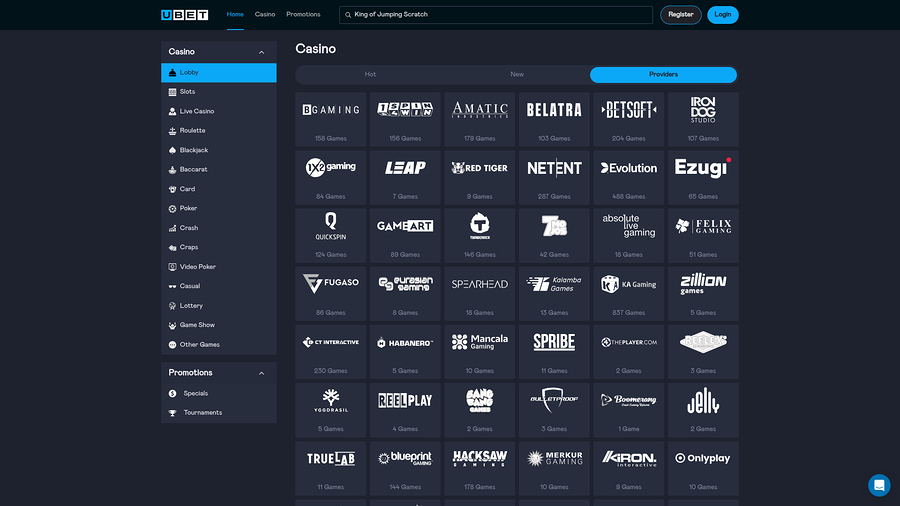The height and width of the screenshot is (506, 900).
Task: Open the Craps dice icon
Action: pyautogui.click(x=172, y=247)
